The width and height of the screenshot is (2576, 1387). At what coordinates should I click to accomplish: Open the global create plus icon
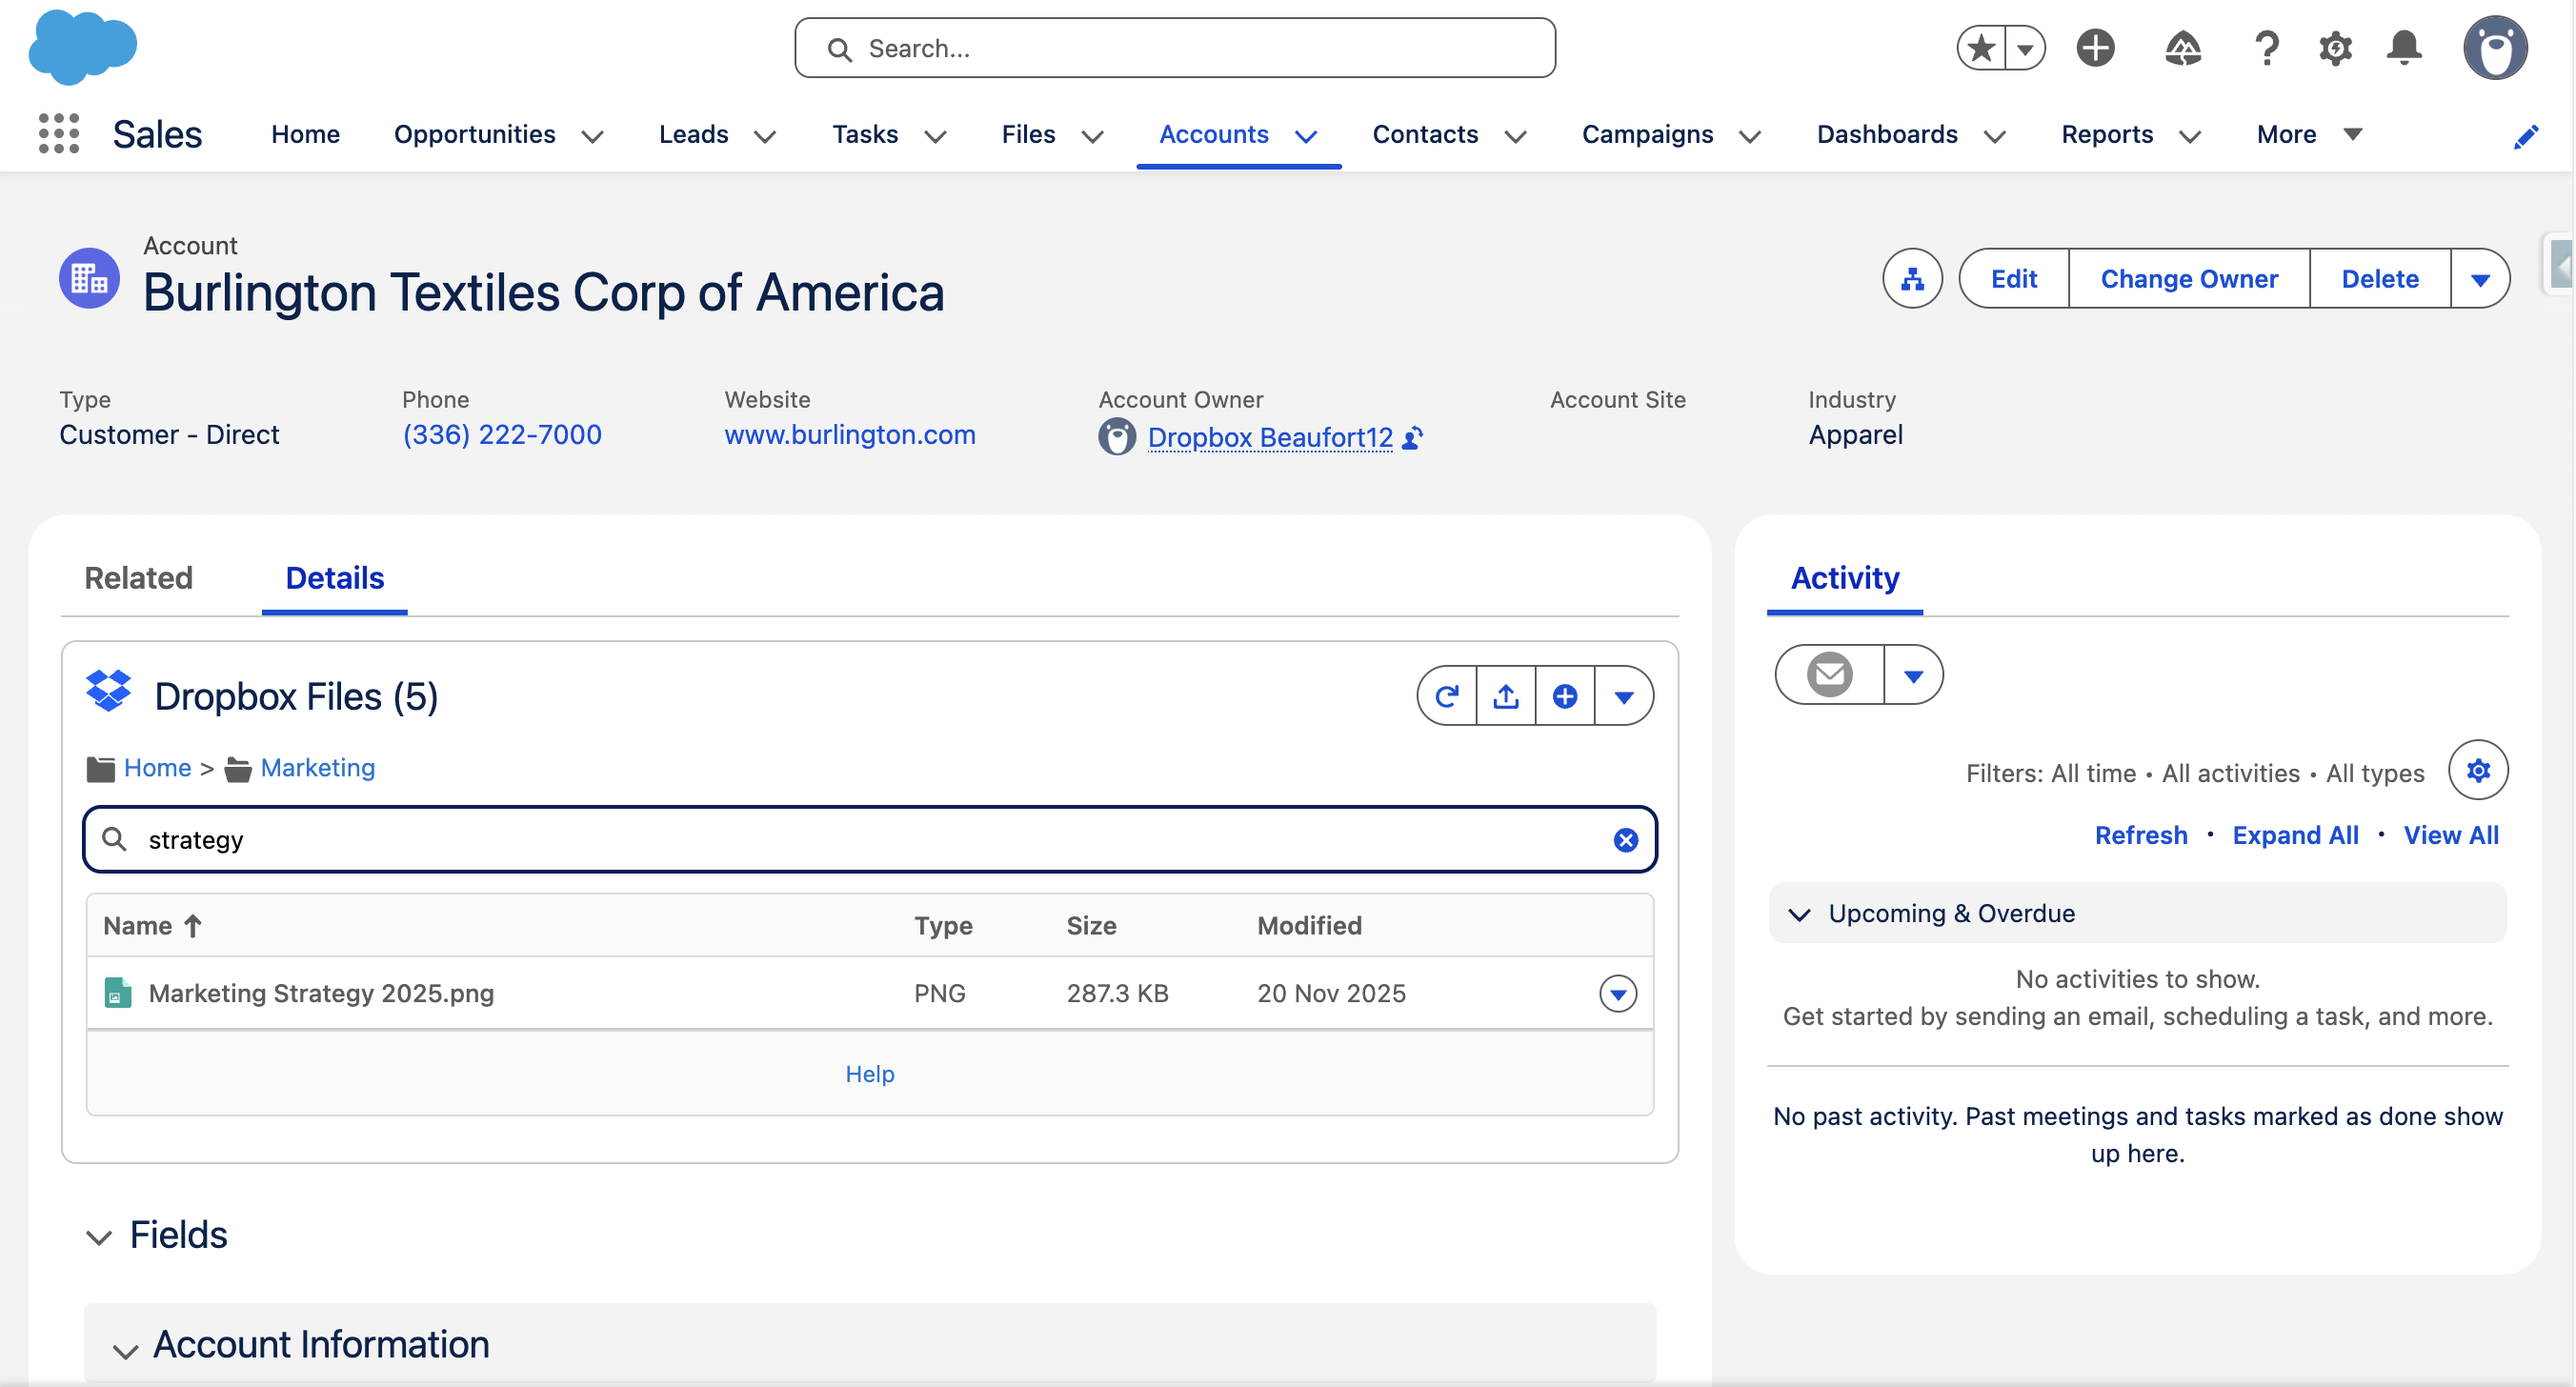[2095, 48]
